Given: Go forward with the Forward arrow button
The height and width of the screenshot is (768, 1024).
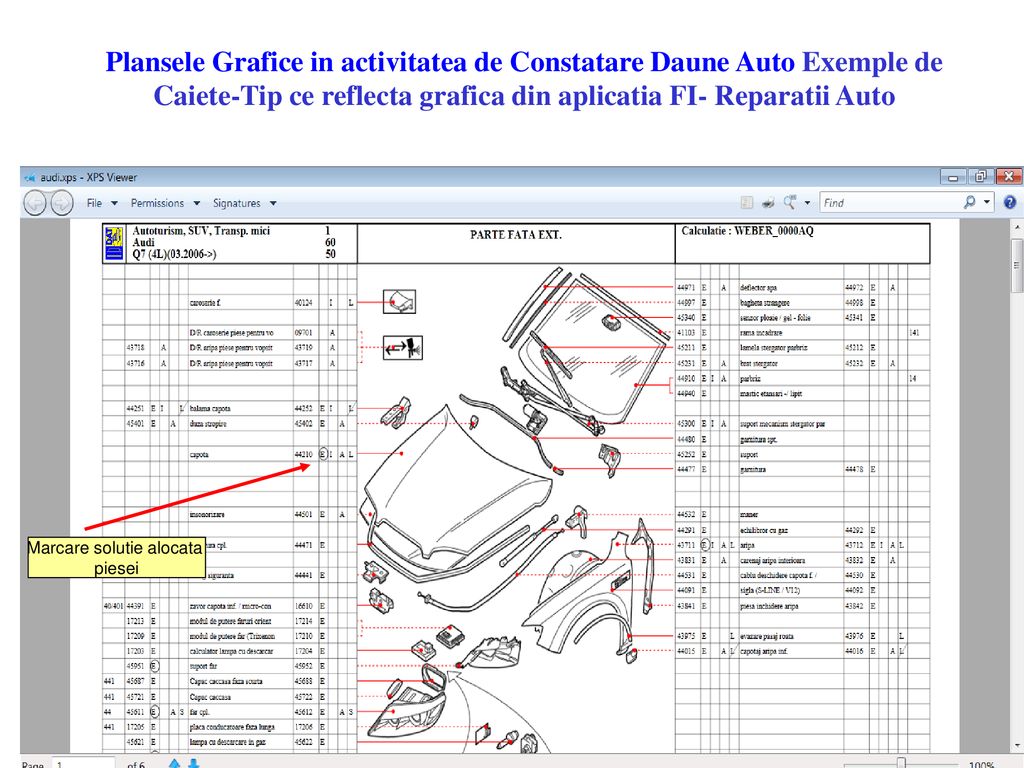Looking at the screenshot, I should point(61,203).
